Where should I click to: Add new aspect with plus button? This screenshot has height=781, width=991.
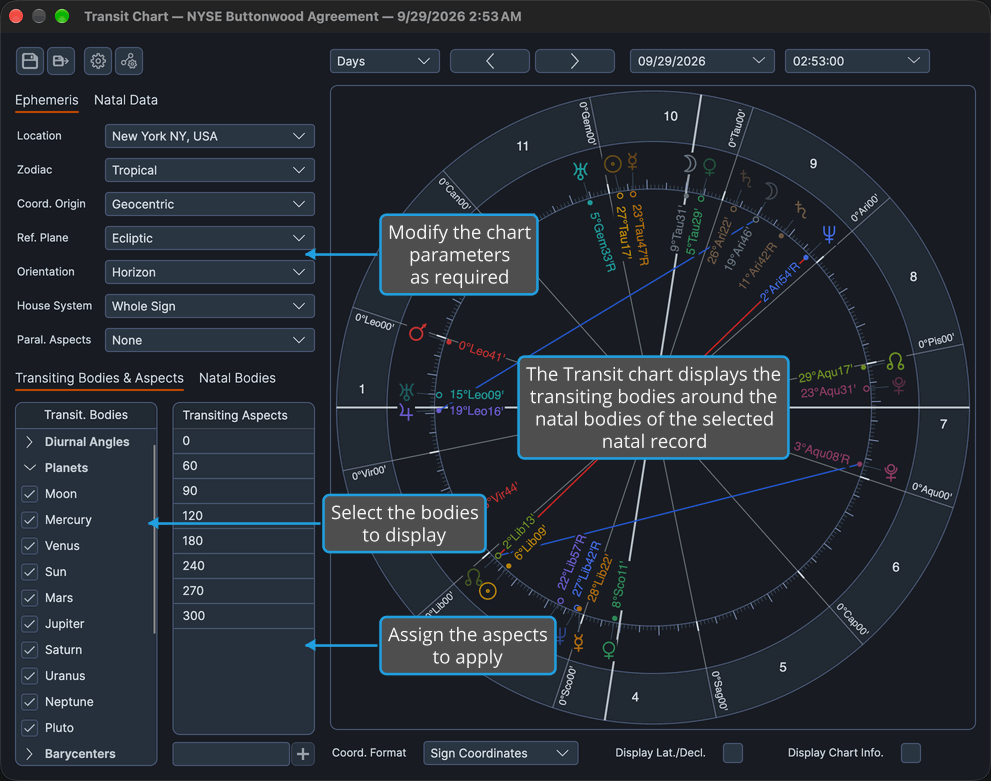[x=303, y=754]
